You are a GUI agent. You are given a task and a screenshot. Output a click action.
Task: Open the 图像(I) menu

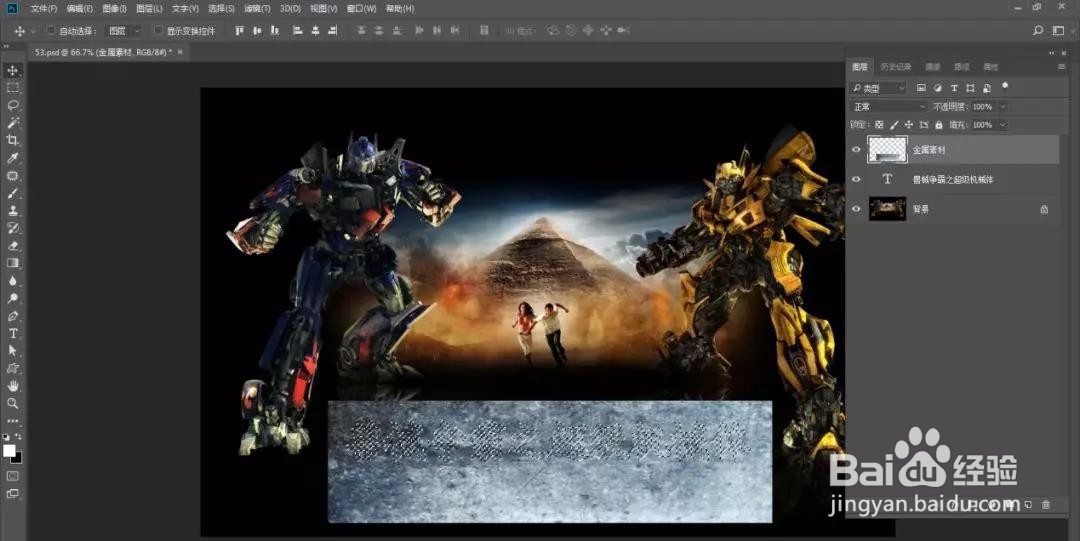114,8
